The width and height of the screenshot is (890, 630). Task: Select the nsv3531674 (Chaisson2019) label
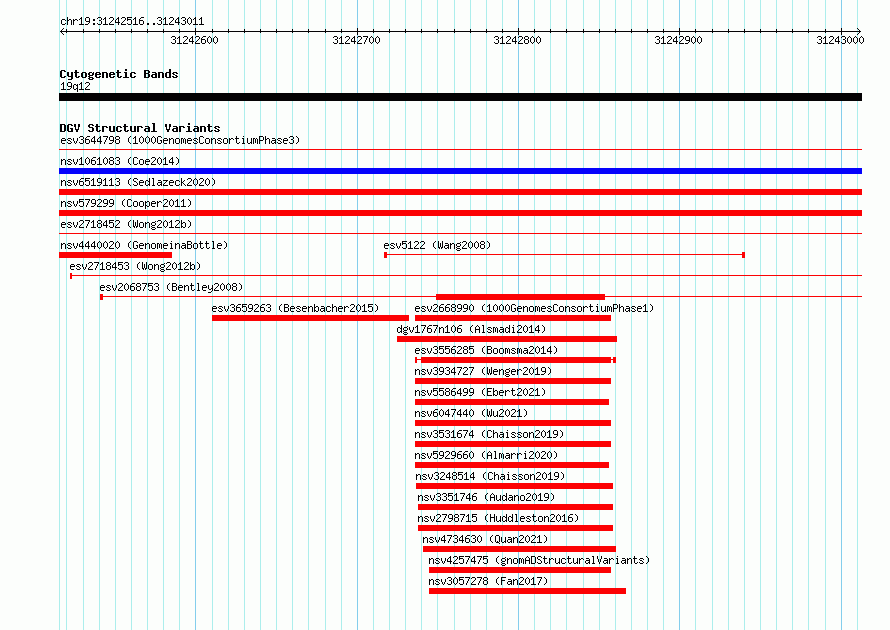point(489,434)
